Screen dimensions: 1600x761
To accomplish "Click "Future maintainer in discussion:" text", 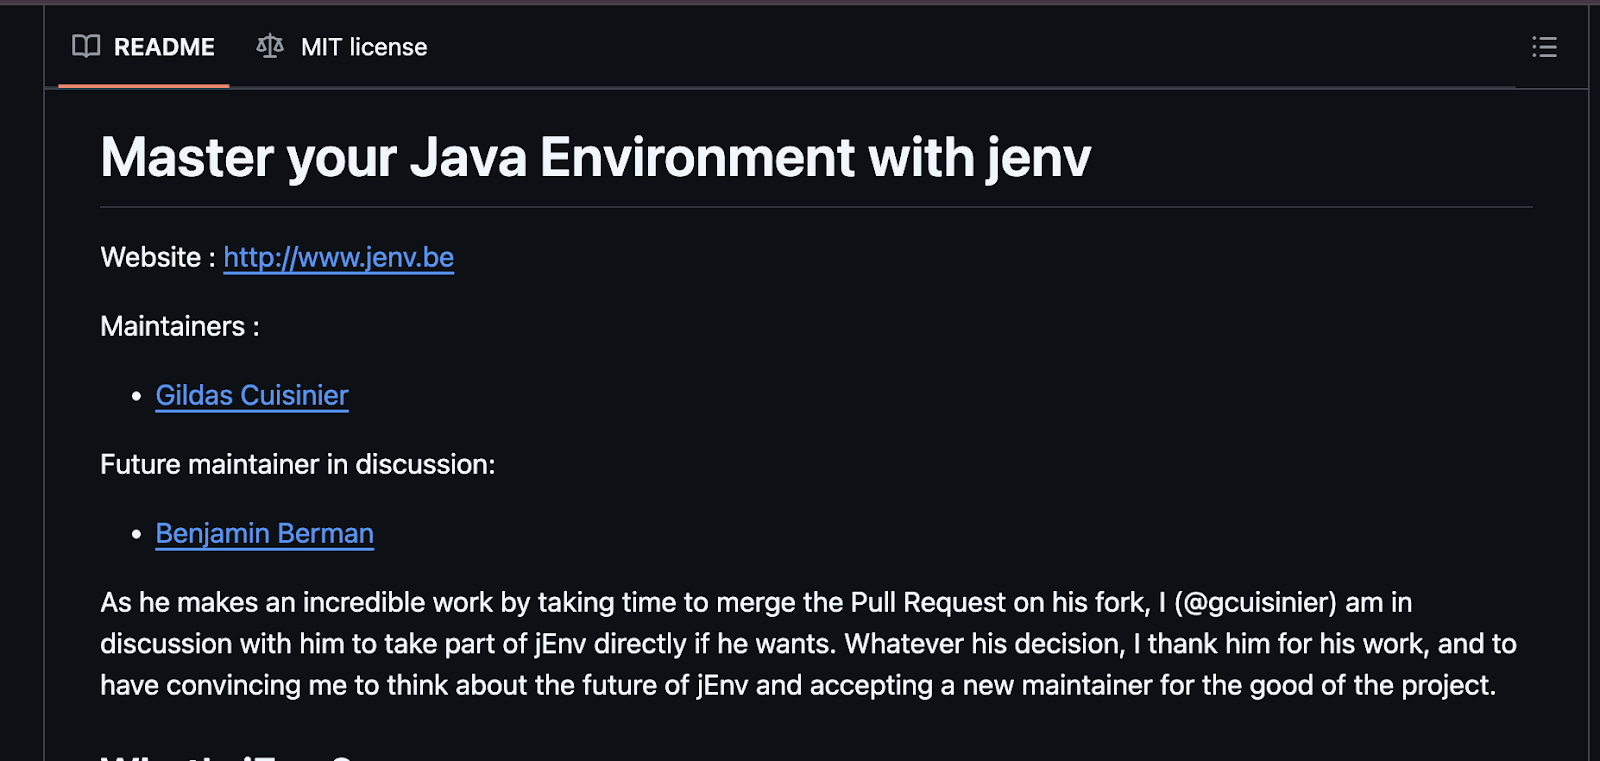I will 298,465.
